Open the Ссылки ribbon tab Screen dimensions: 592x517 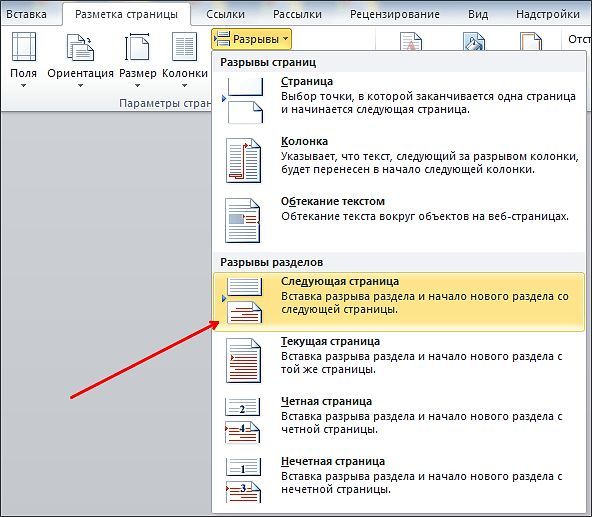[225, 14]
